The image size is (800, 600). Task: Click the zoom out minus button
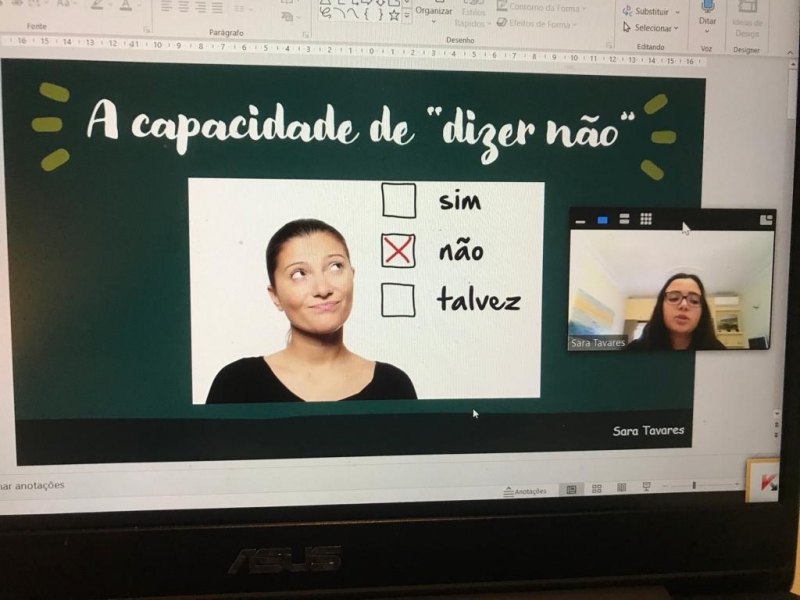(664, 486)
